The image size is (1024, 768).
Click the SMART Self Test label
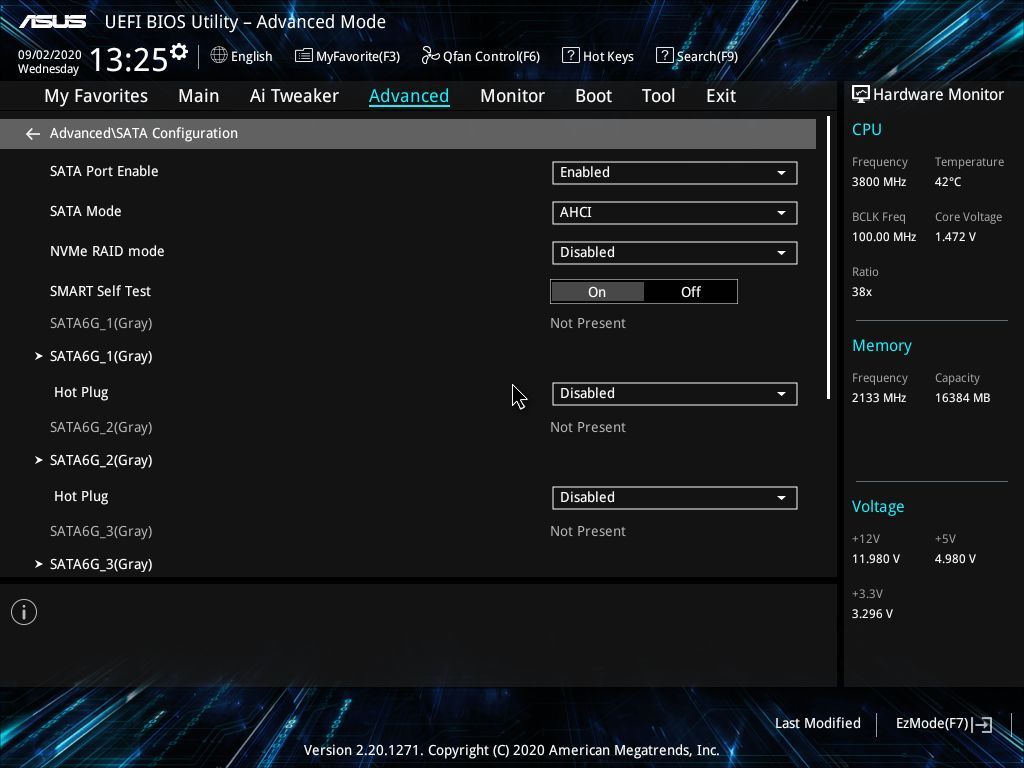coord(100,291)
